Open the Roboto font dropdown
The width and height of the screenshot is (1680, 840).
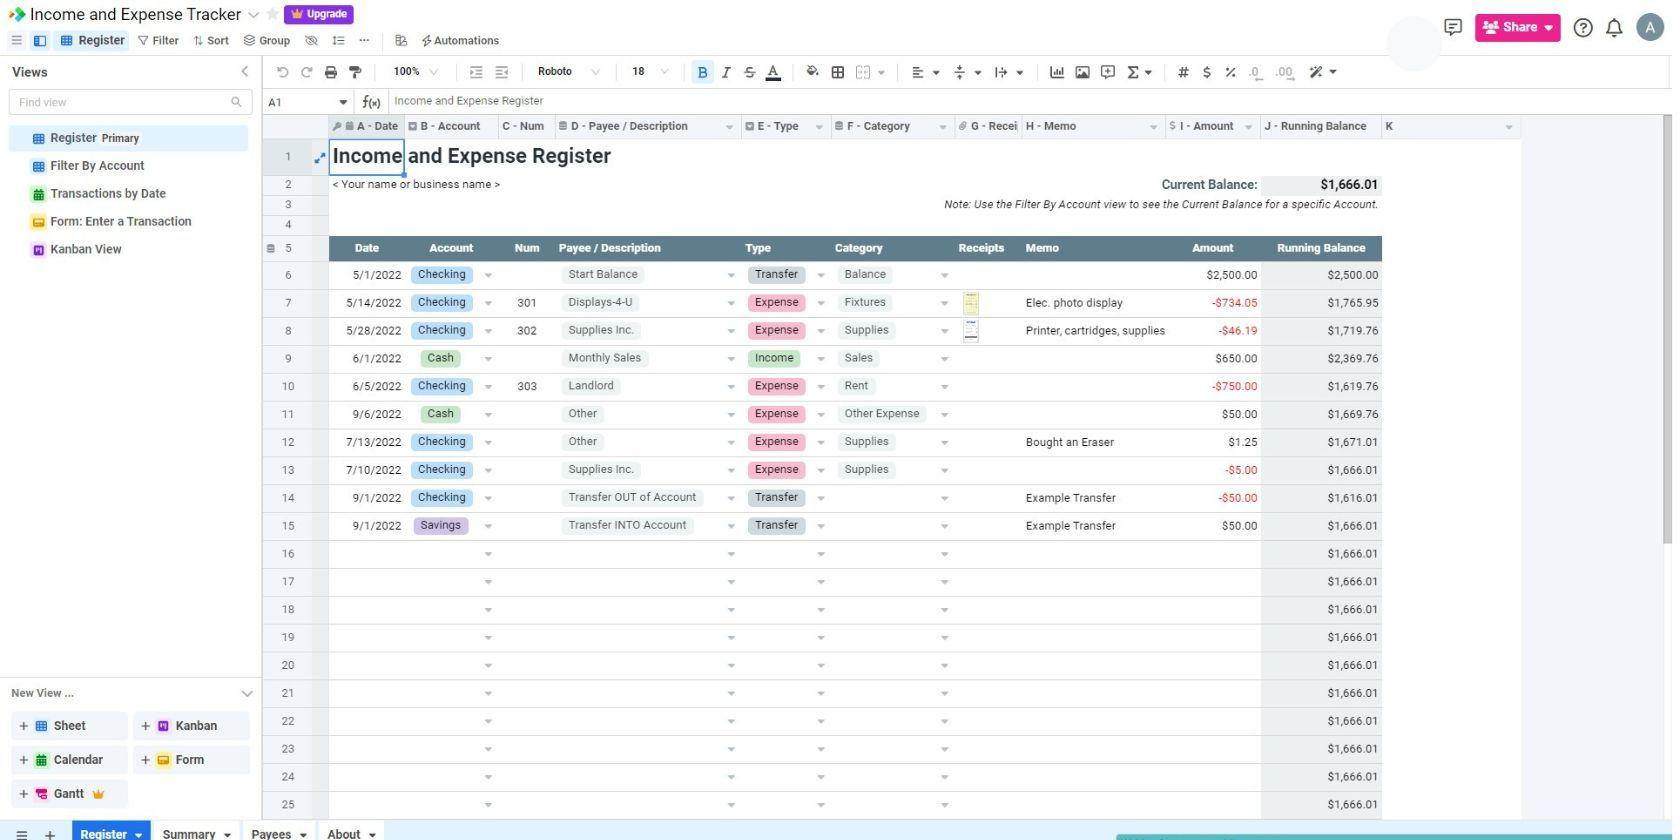coord(568,72)
